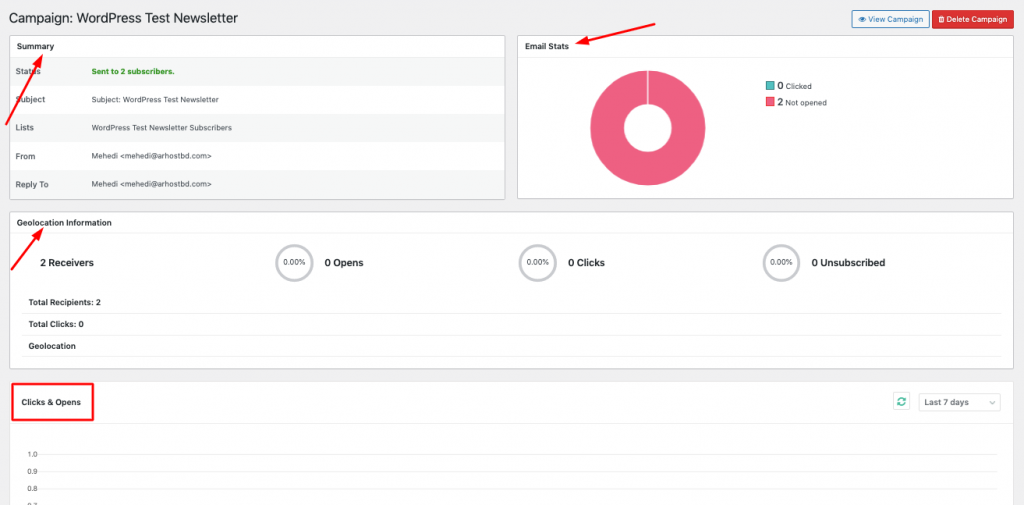
Task: Click the 0.8 axis label on chart
Action: [x=32, y=488]
